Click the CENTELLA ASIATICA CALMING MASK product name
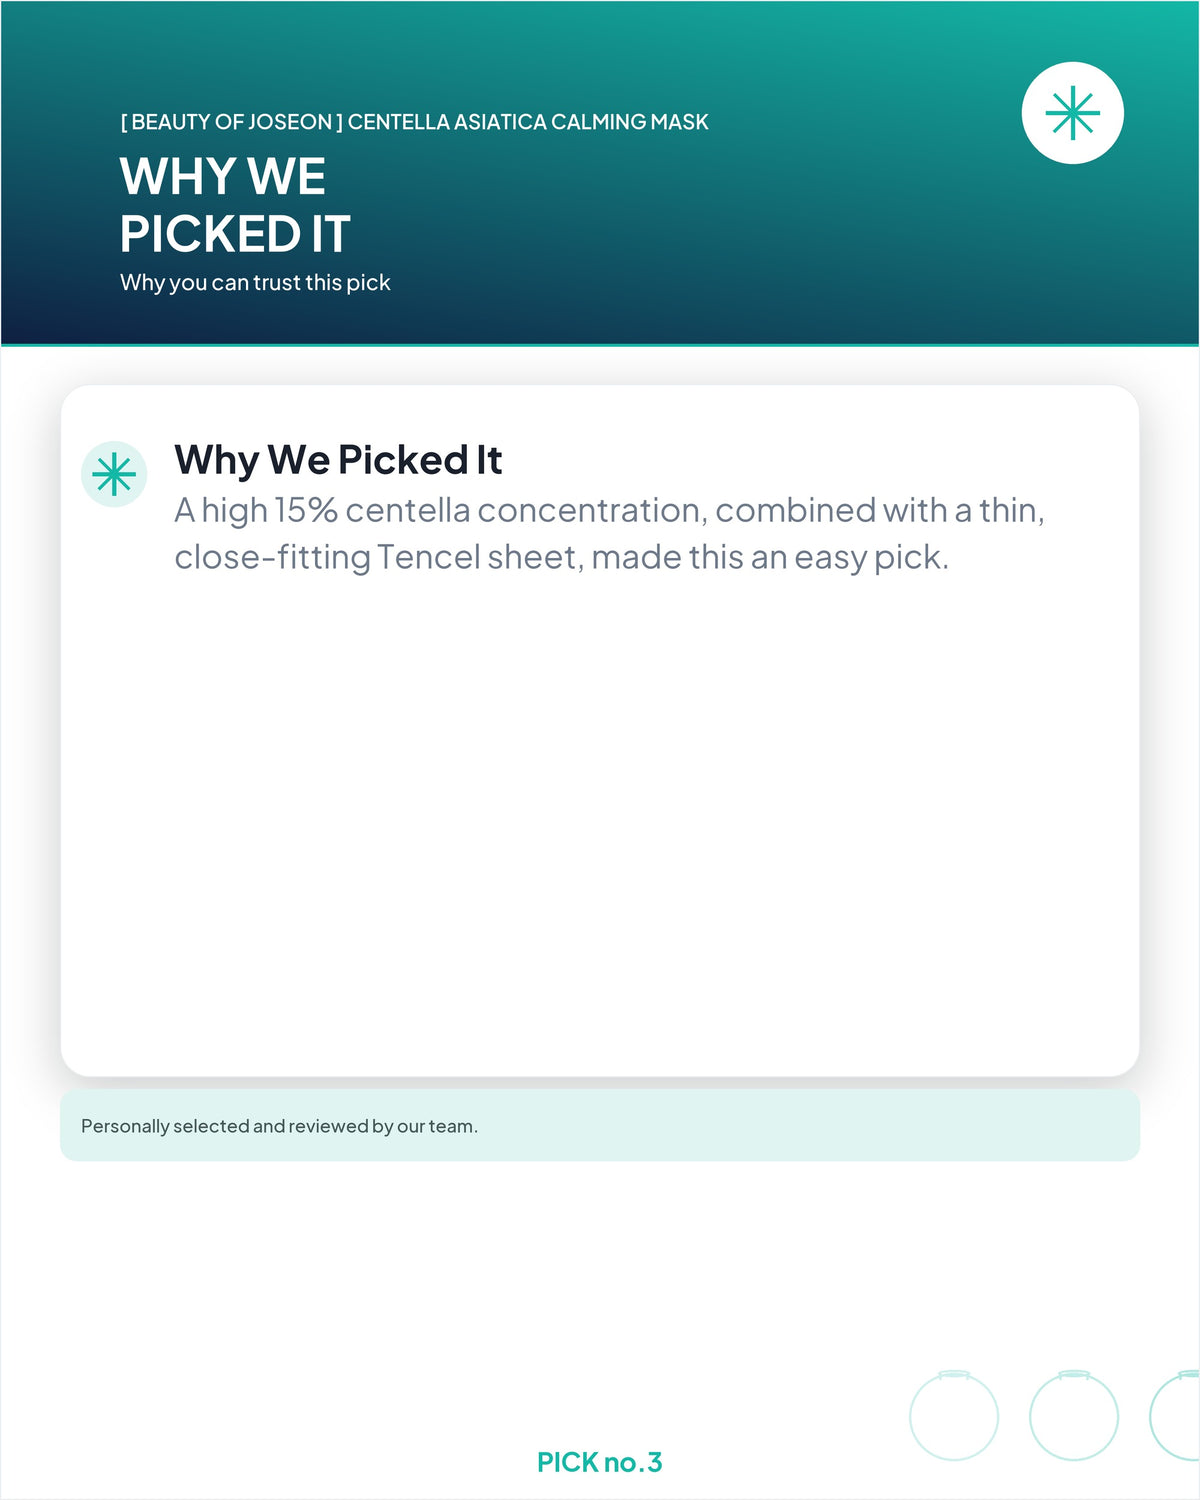This screenshot has width=1200, height=1500. point(528,122)
